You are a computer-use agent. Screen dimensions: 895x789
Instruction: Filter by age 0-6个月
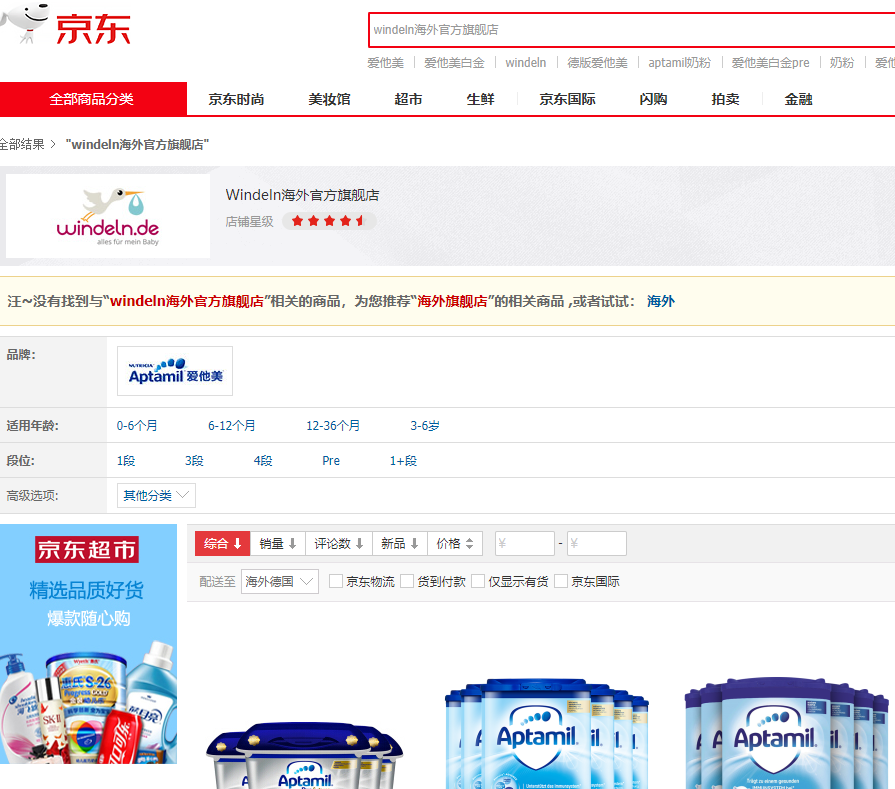click(137, 426)
